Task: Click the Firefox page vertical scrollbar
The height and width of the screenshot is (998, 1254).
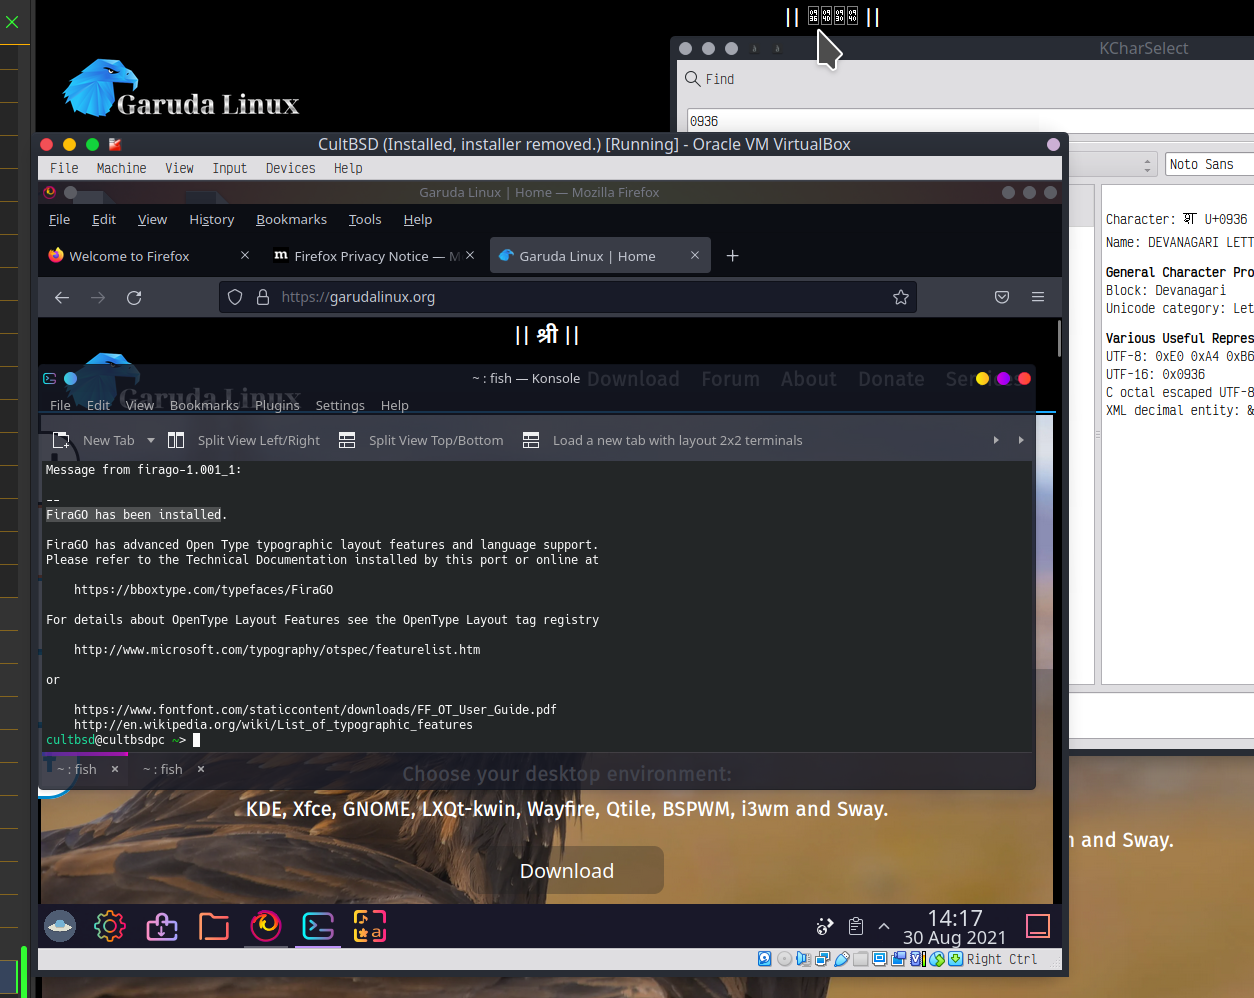Action: pos(1058,340)
